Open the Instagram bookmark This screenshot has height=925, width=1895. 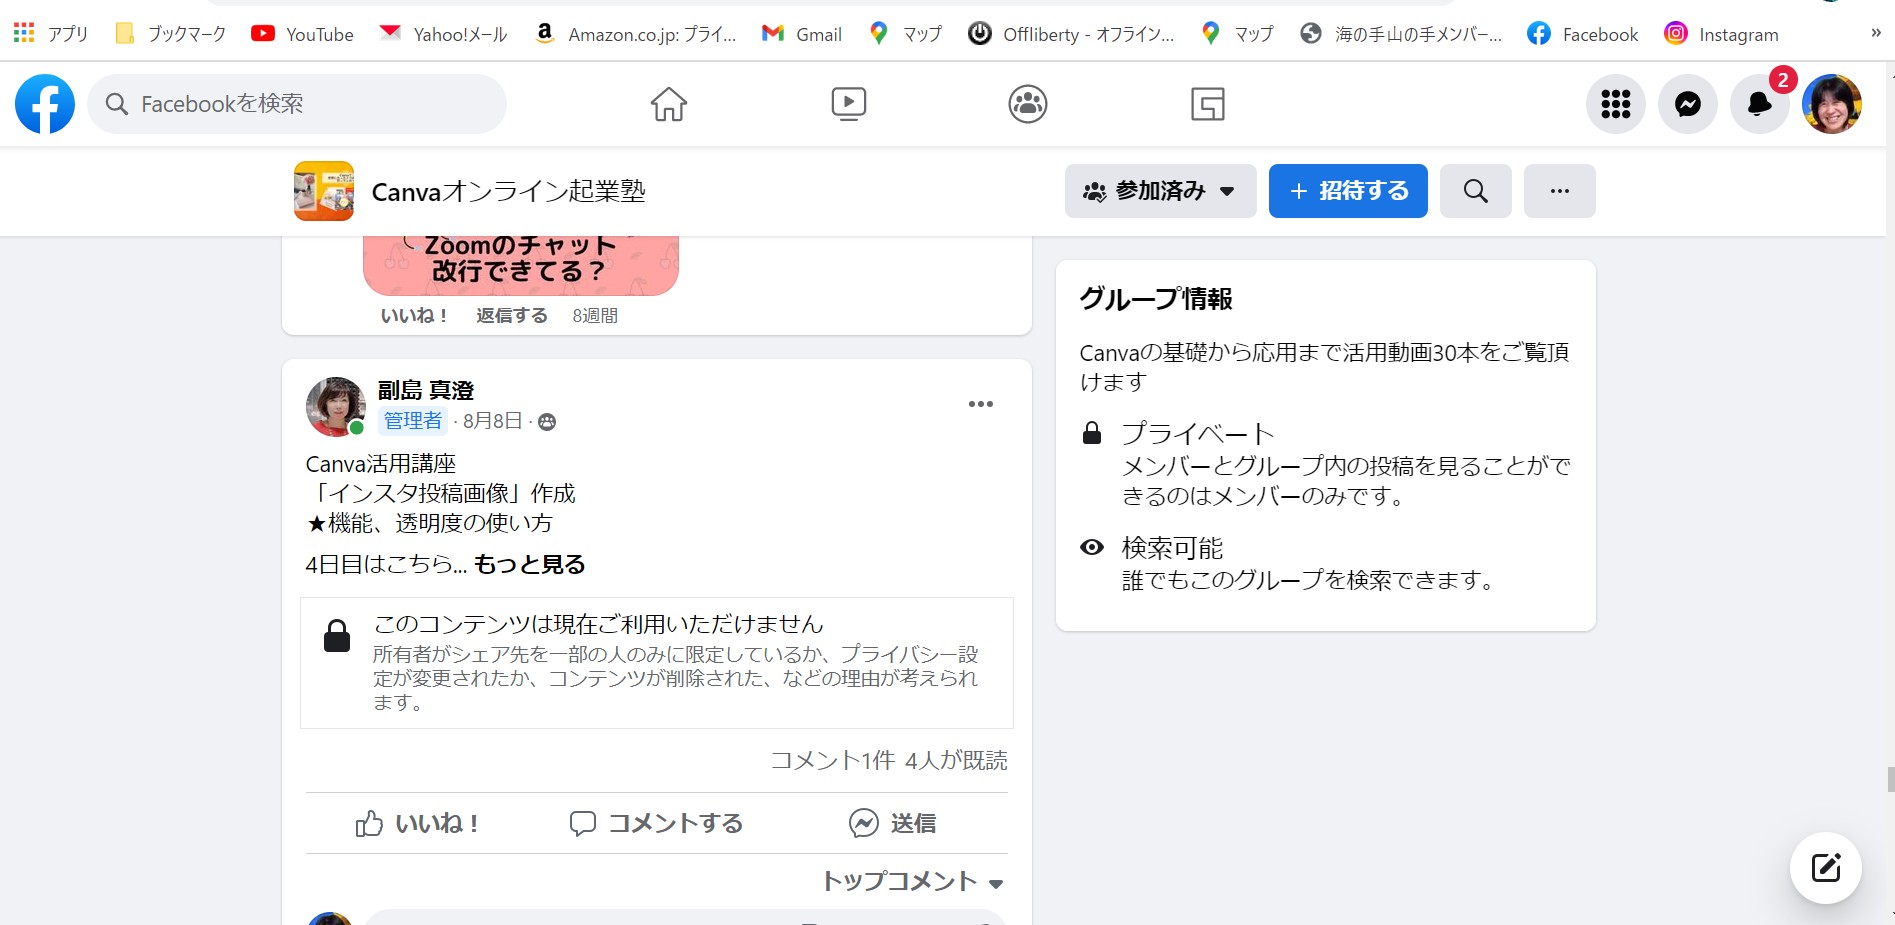(1722, 34)
